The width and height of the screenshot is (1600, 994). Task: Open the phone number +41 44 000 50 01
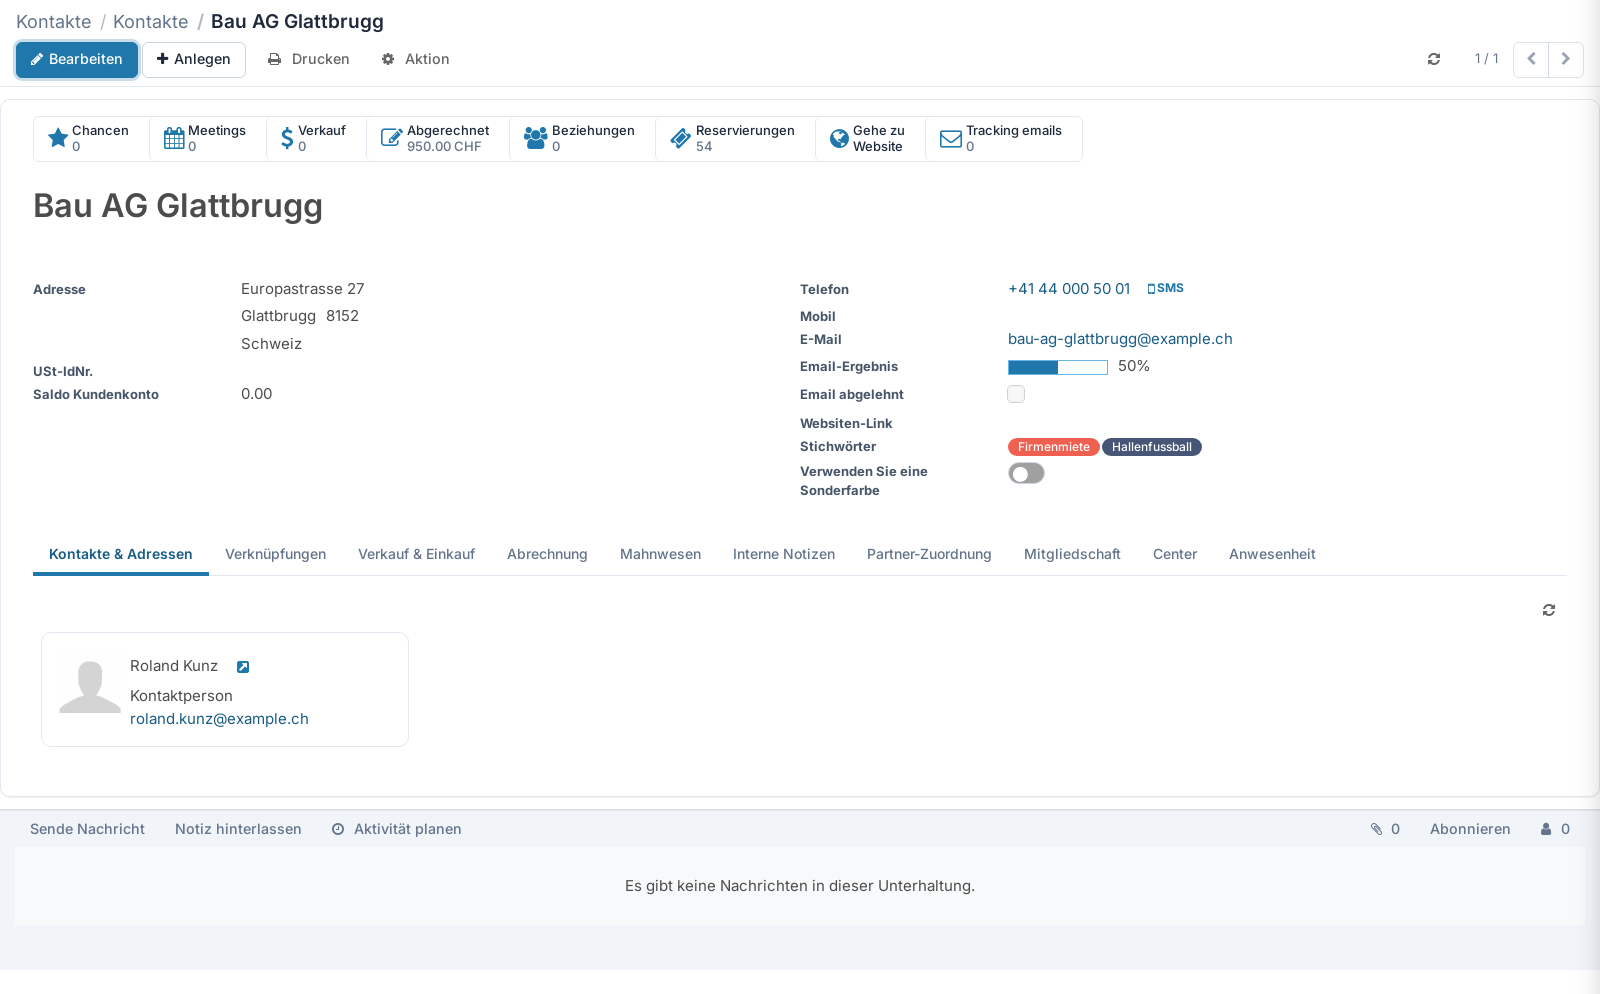tap(1069, 289)
